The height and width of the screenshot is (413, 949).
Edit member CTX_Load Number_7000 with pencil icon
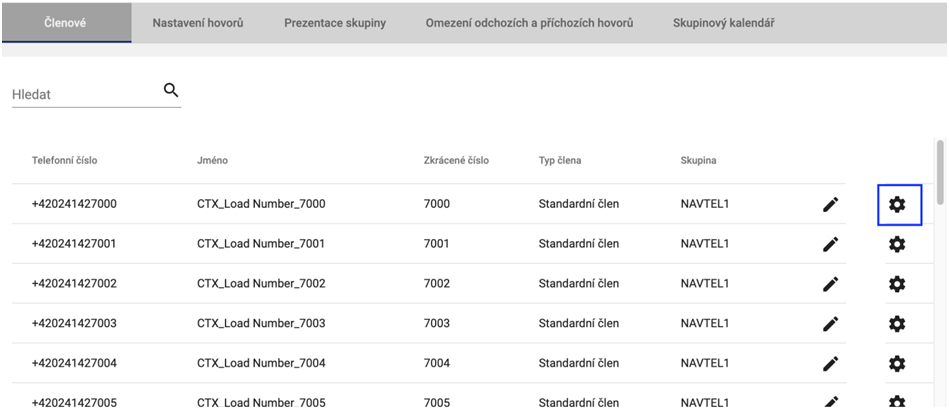830,204
